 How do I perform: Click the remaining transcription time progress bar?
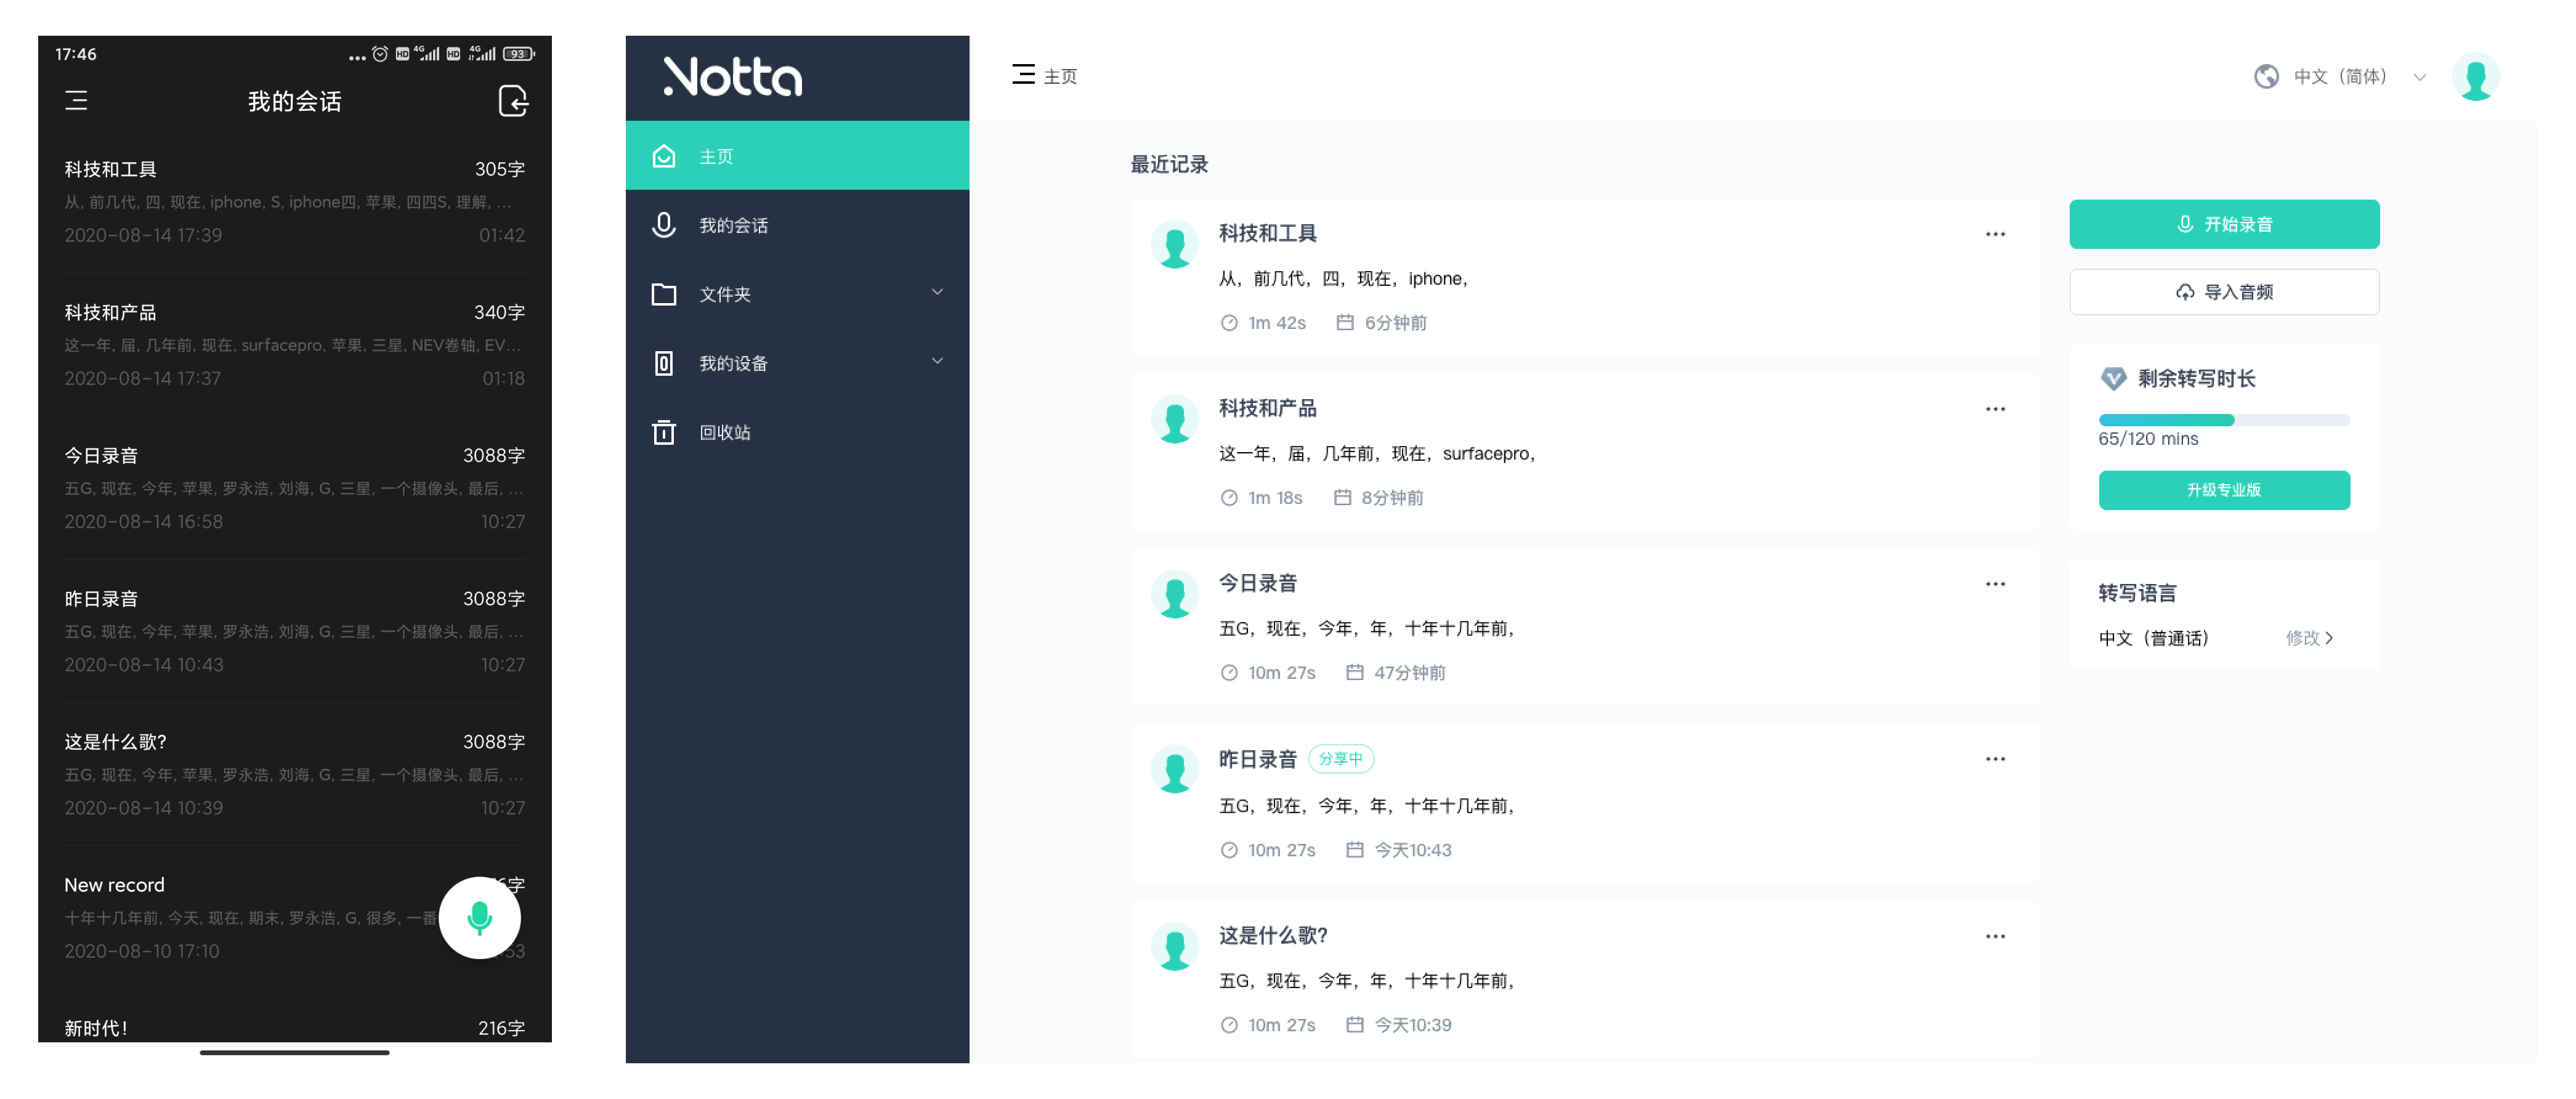click(2223, 420)
